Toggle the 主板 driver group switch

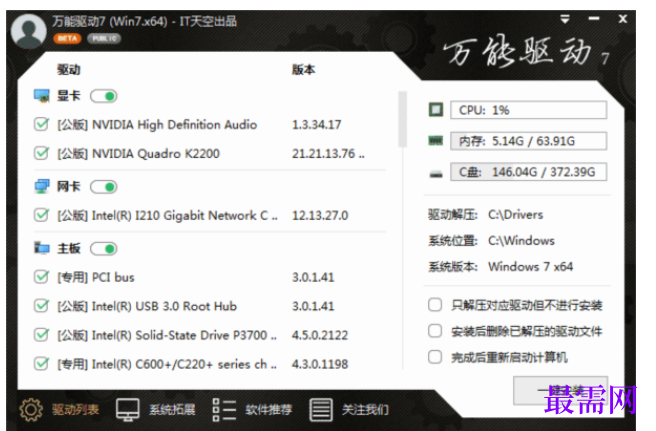104,249
